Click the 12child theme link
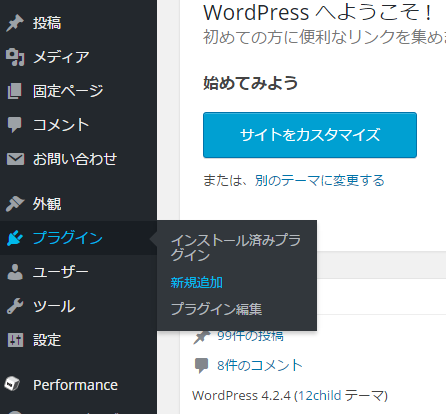446x414 pixels. coord(319,395)
